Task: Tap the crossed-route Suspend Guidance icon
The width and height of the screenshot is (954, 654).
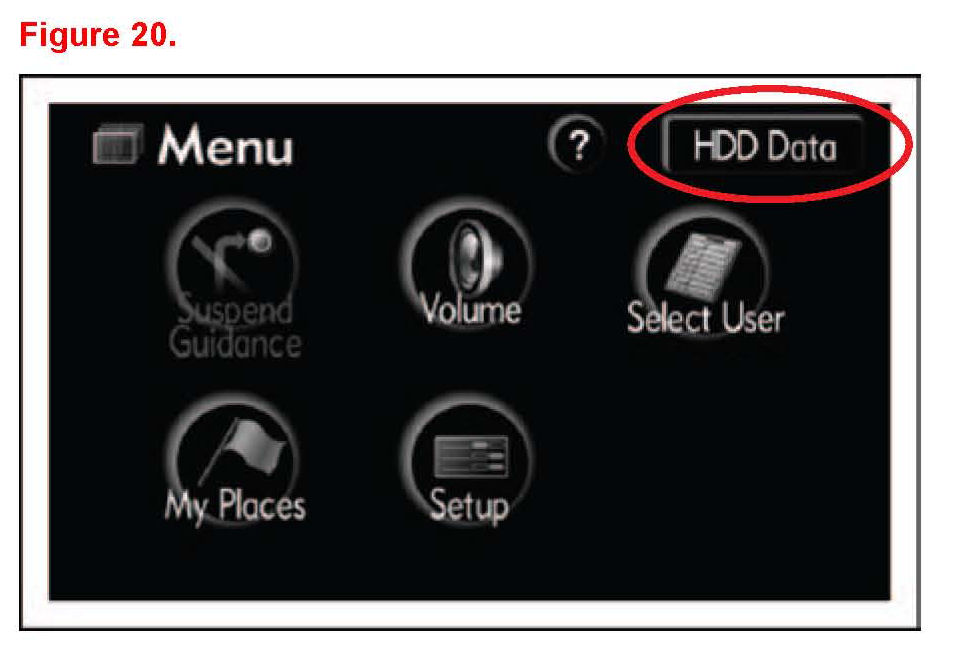Action: (x=230, y=259)
